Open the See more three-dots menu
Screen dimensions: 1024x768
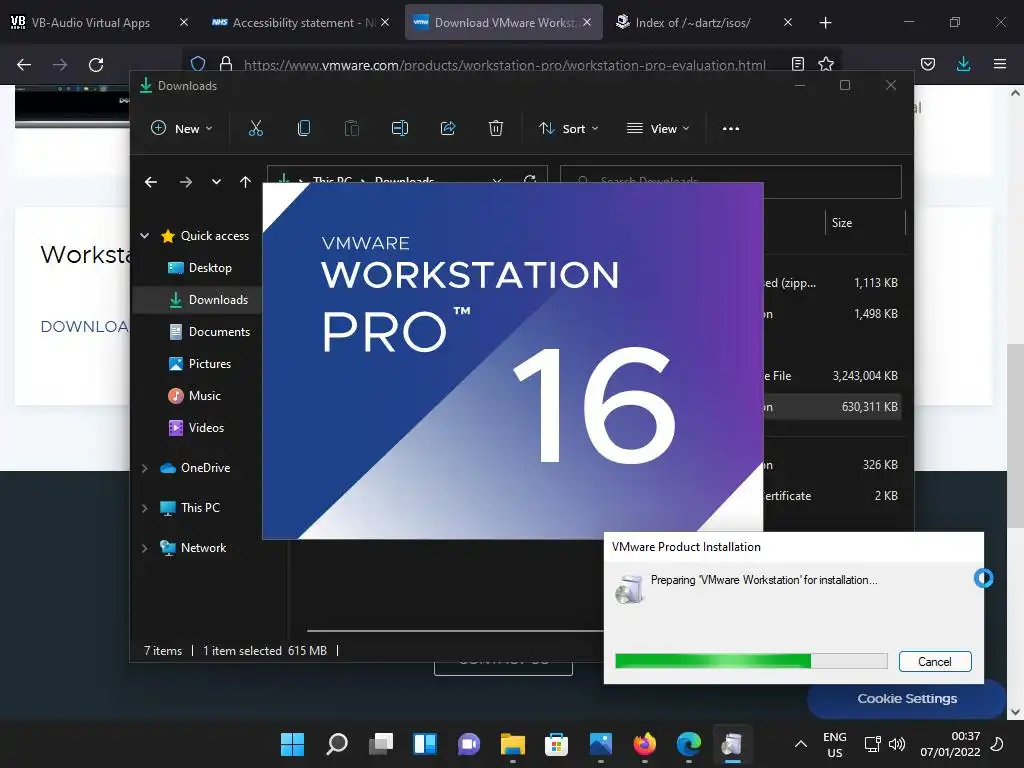tap(731, 129)
